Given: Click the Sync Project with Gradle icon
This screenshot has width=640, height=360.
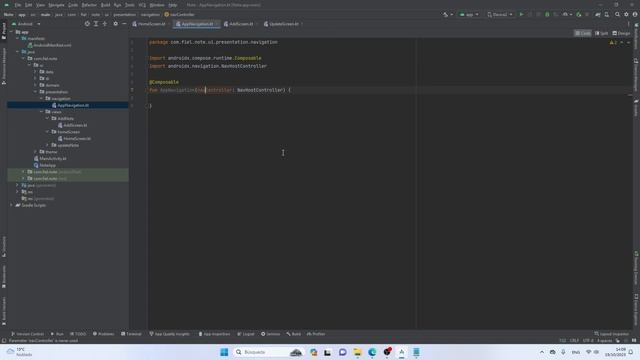Looking at the screenshot, I should coord(598,15).
